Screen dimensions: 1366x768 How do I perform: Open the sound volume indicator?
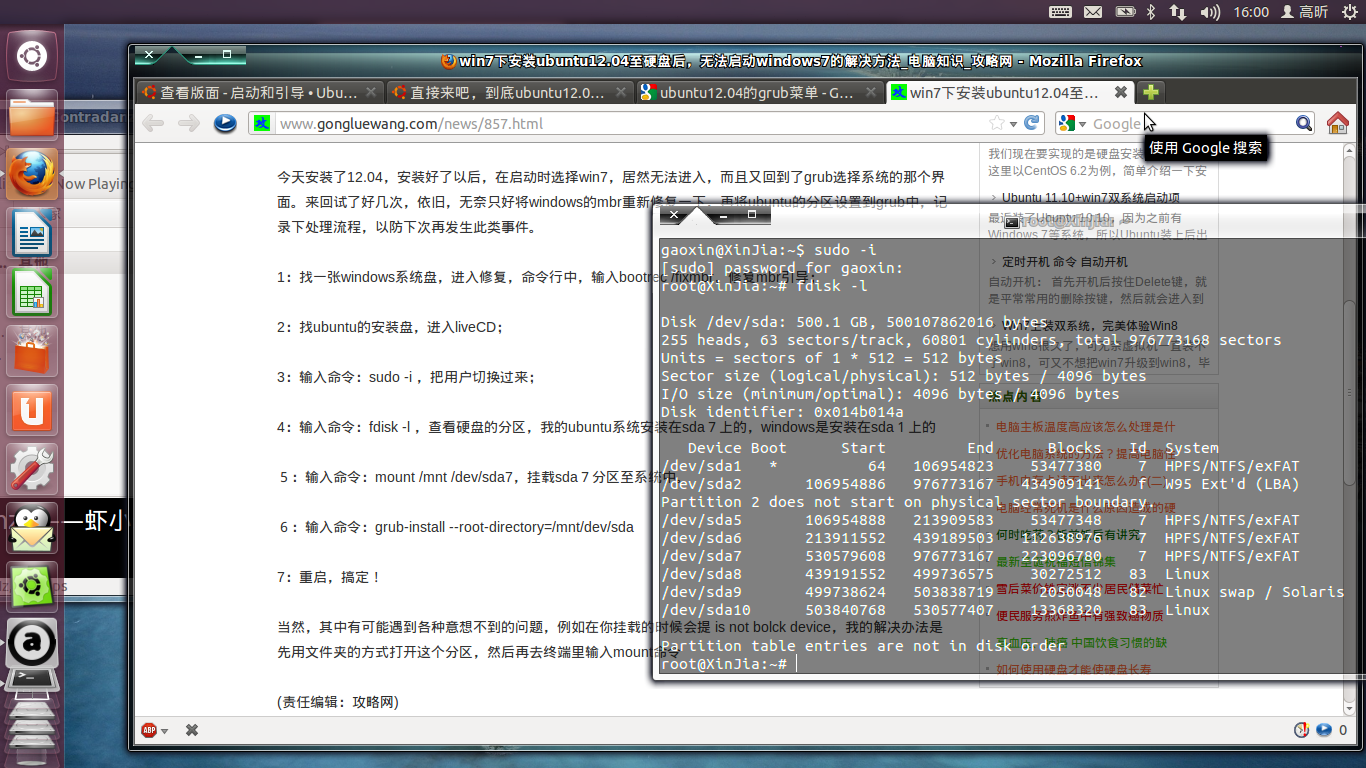1210,12
